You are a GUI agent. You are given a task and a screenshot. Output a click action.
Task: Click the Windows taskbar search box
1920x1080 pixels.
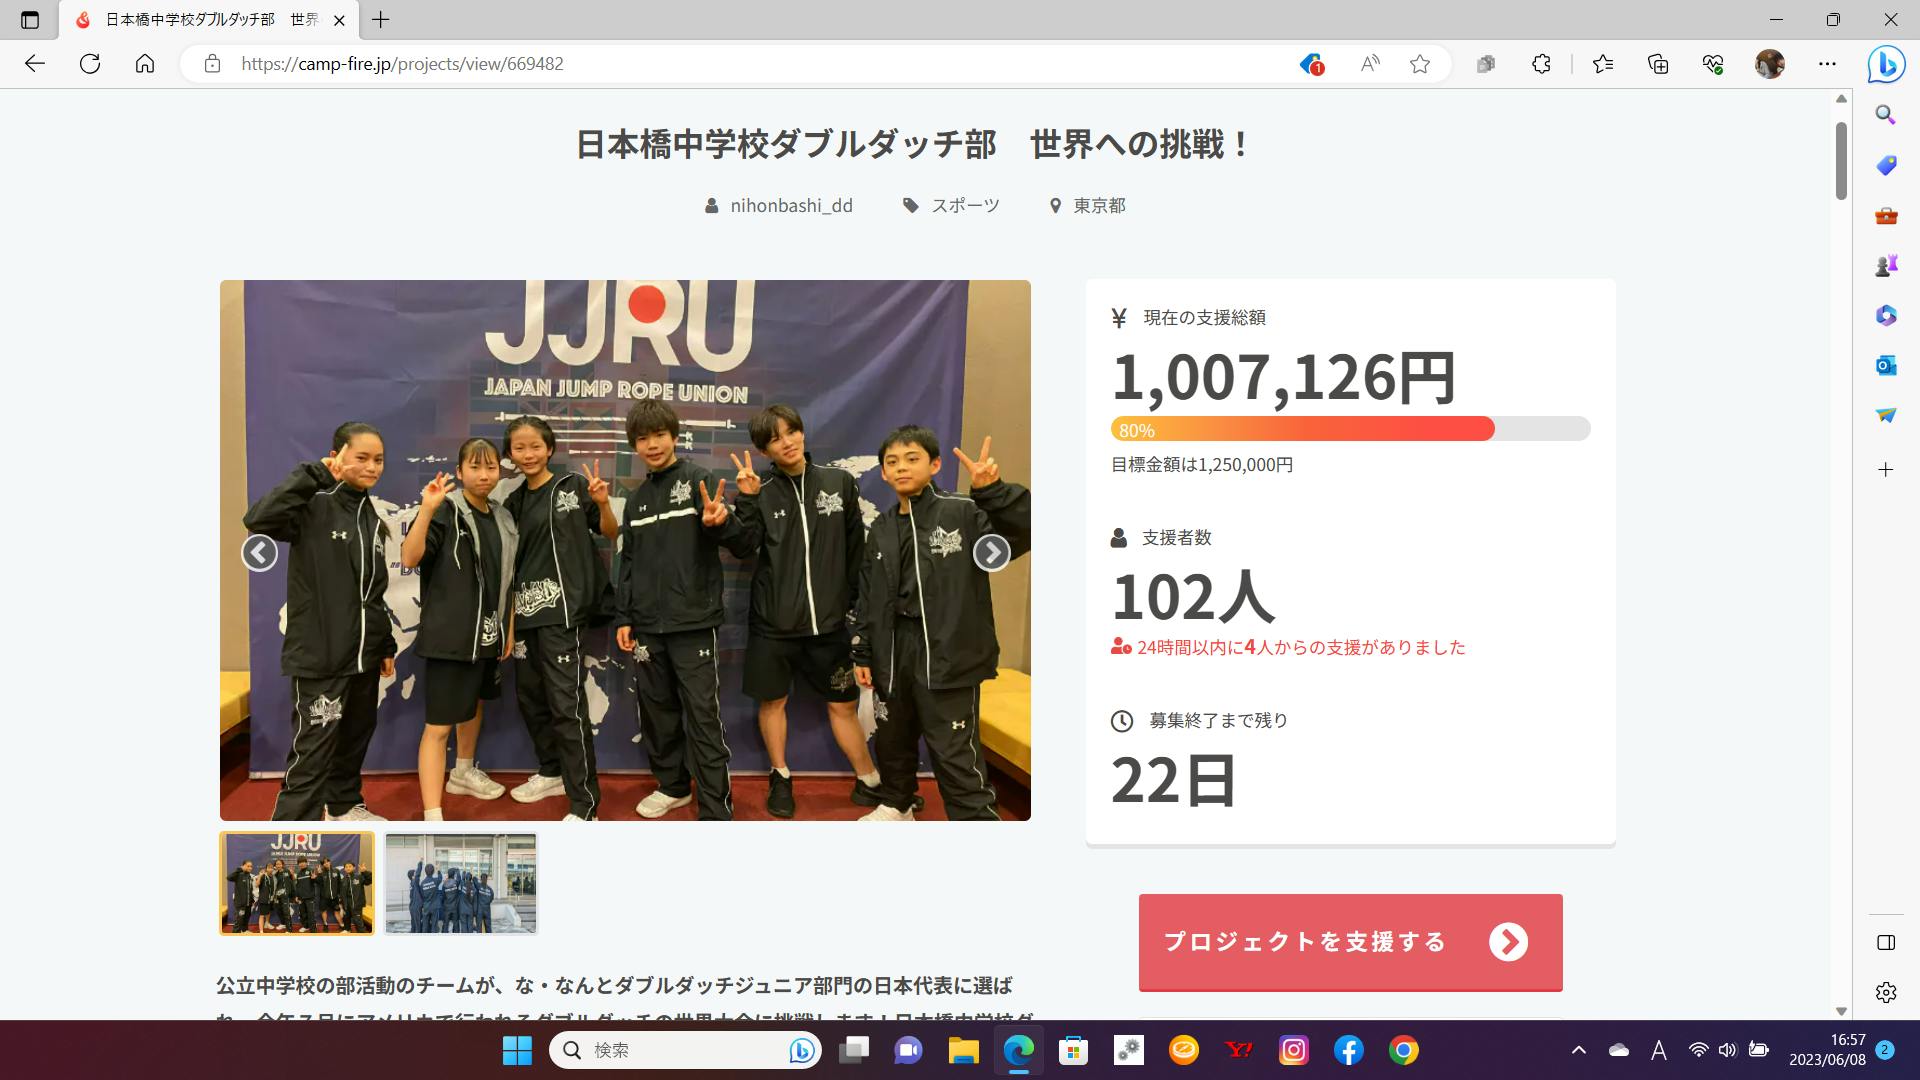point(680,1050)
